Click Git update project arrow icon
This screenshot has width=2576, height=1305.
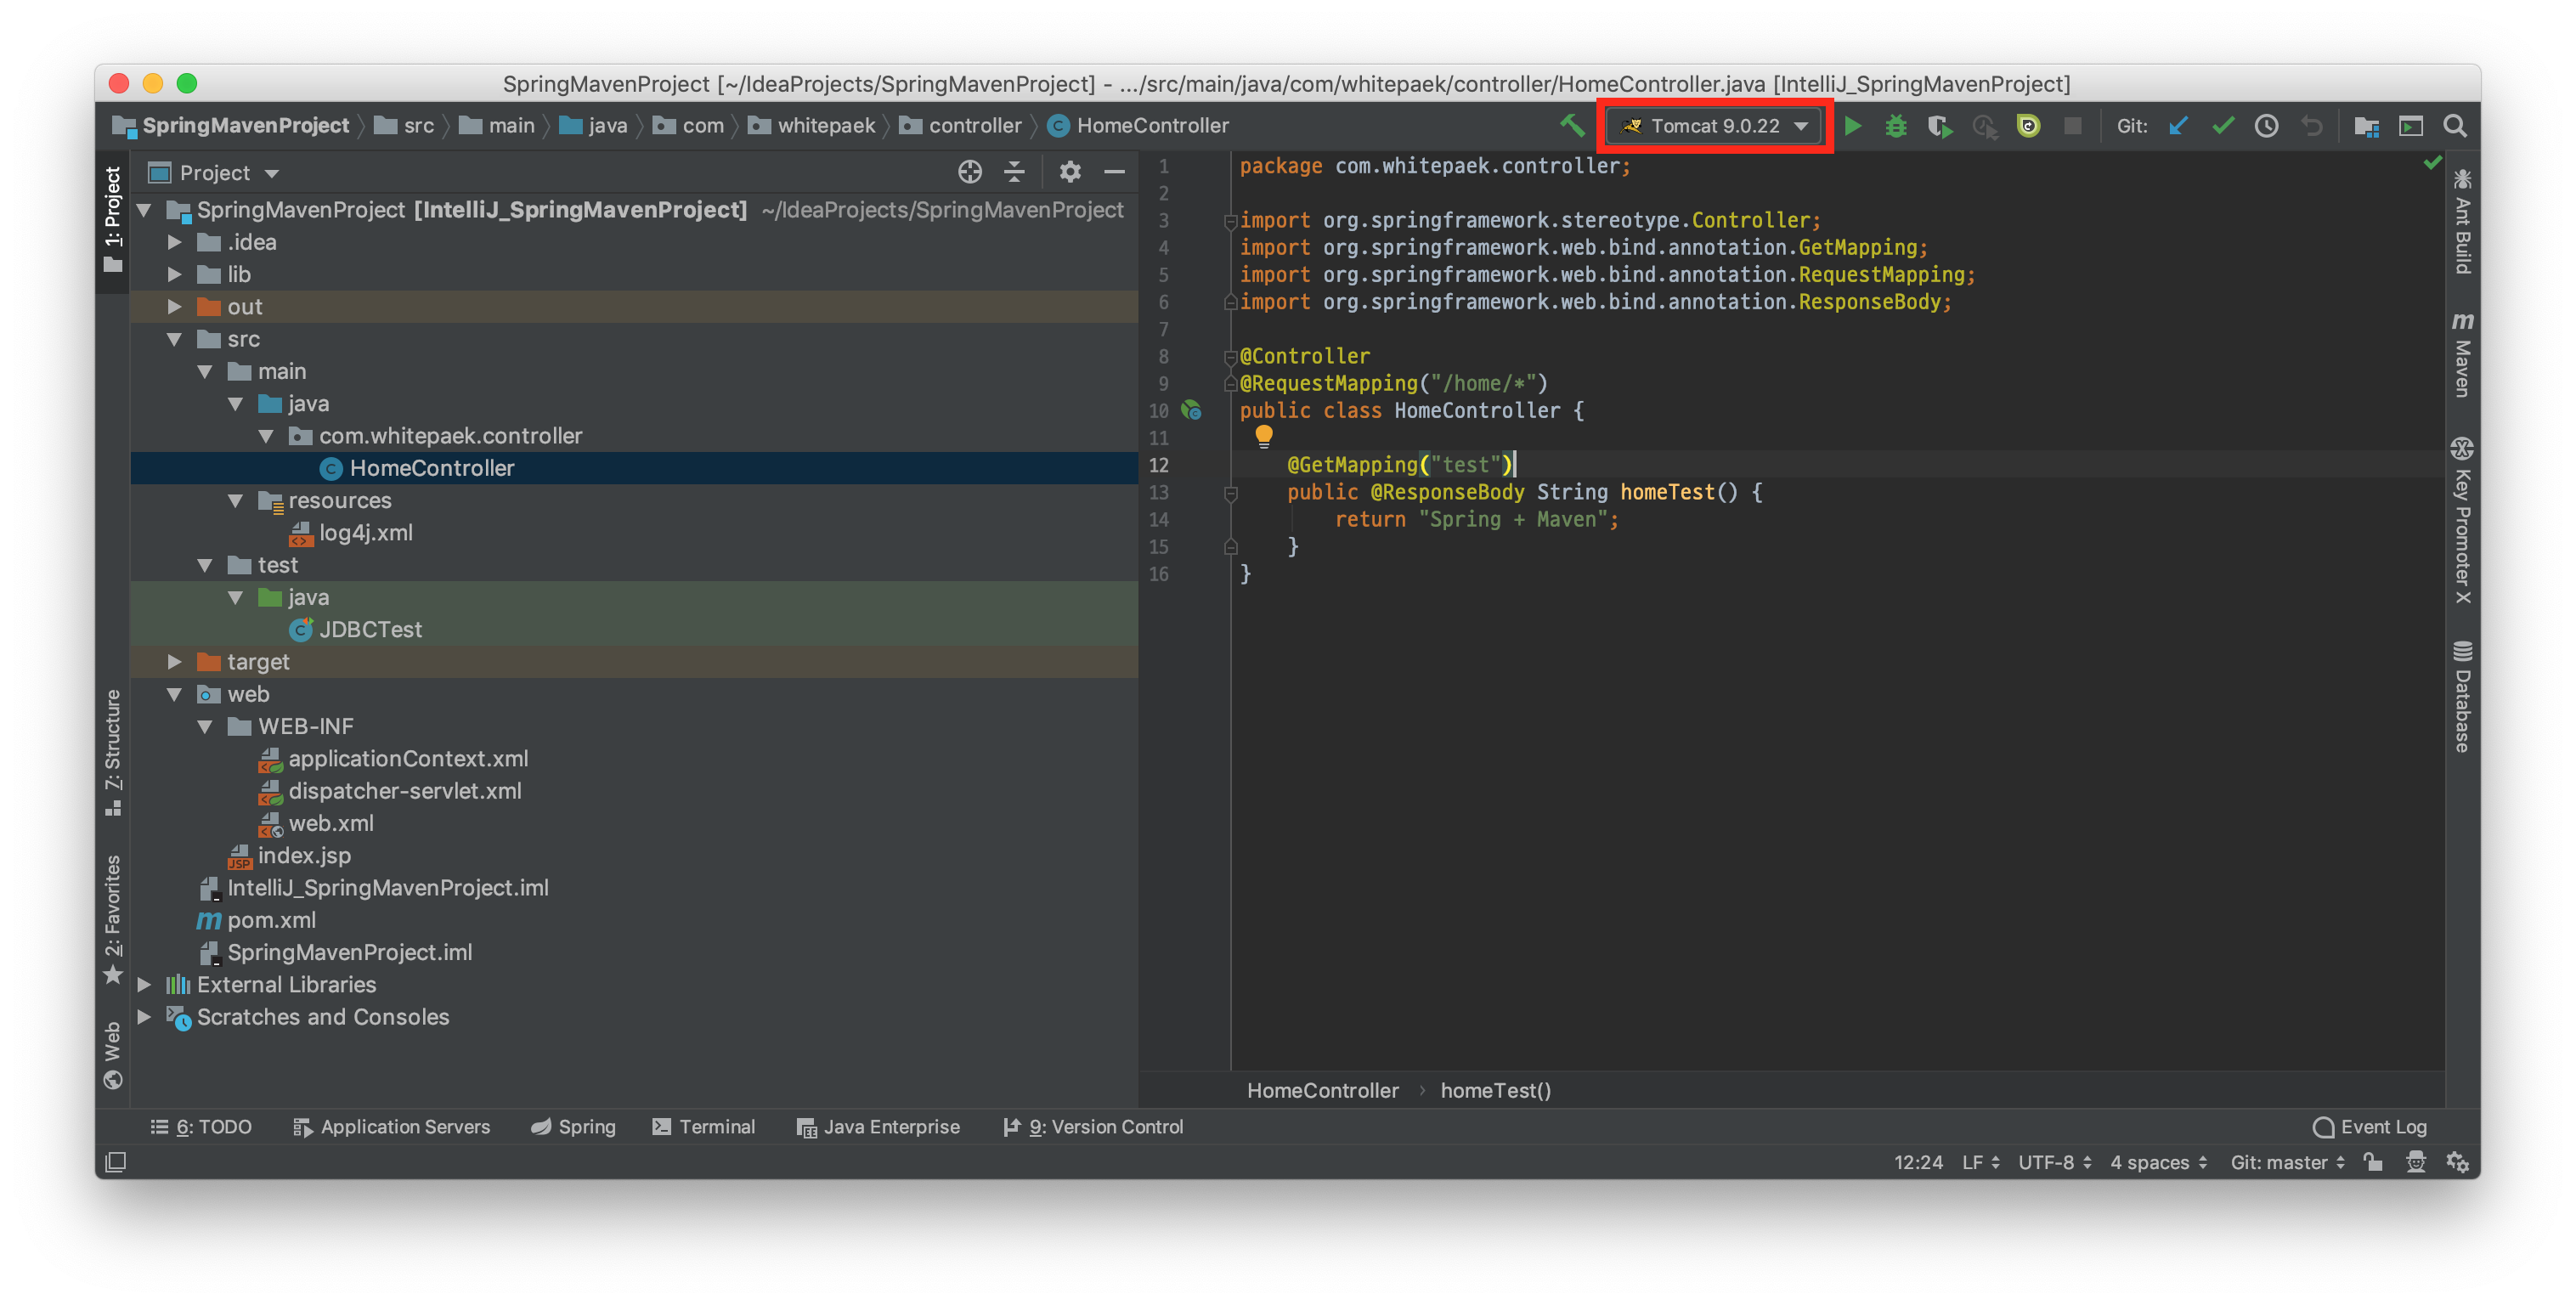click(2178, 126)
